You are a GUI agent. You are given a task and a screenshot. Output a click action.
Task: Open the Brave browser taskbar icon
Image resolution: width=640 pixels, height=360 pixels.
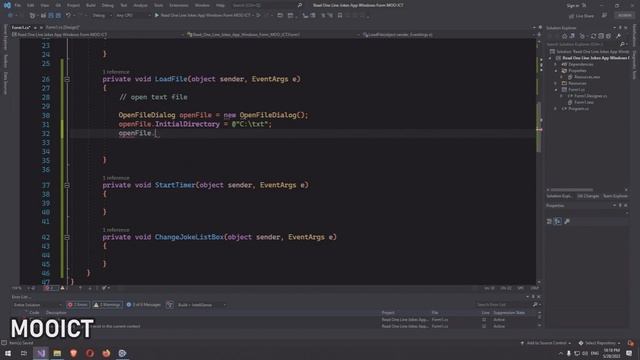[x=73, y=353]
